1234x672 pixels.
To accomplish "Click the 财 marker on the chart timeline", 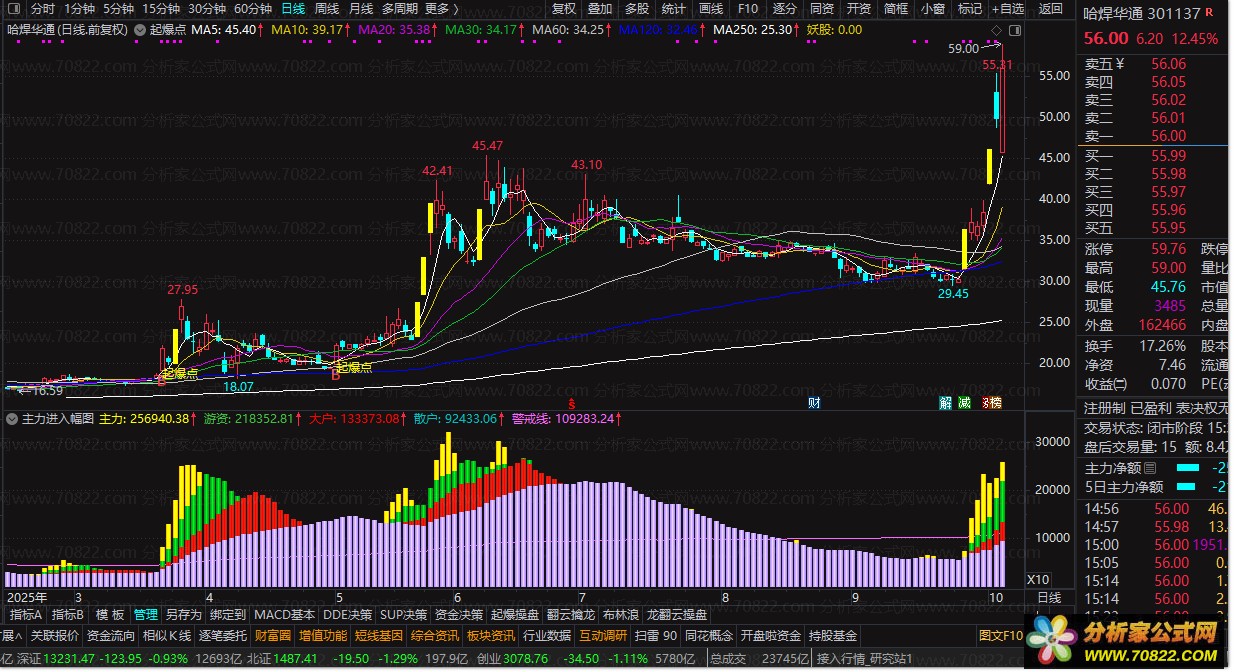I will pos(814,403).
